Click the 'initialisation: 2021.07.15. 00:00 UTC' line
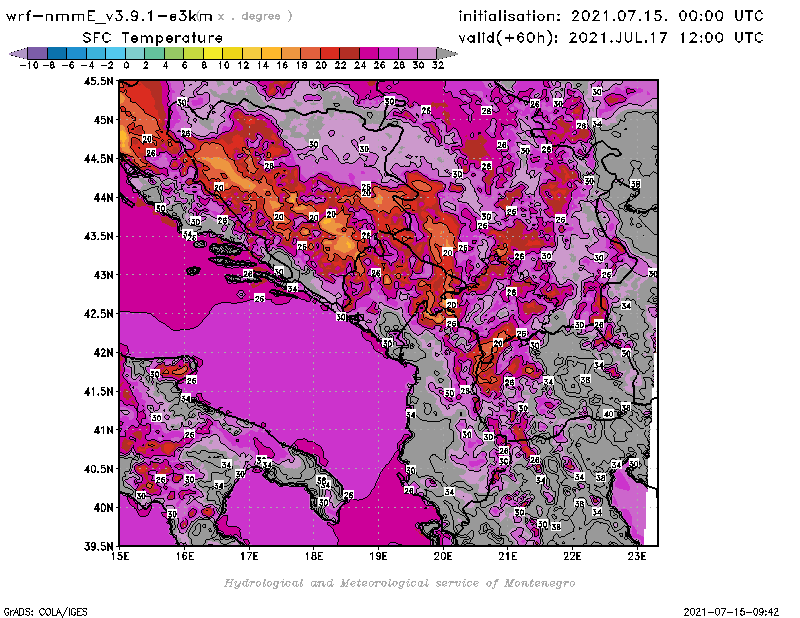Screen dimensions: 800x618 [611, 16]
